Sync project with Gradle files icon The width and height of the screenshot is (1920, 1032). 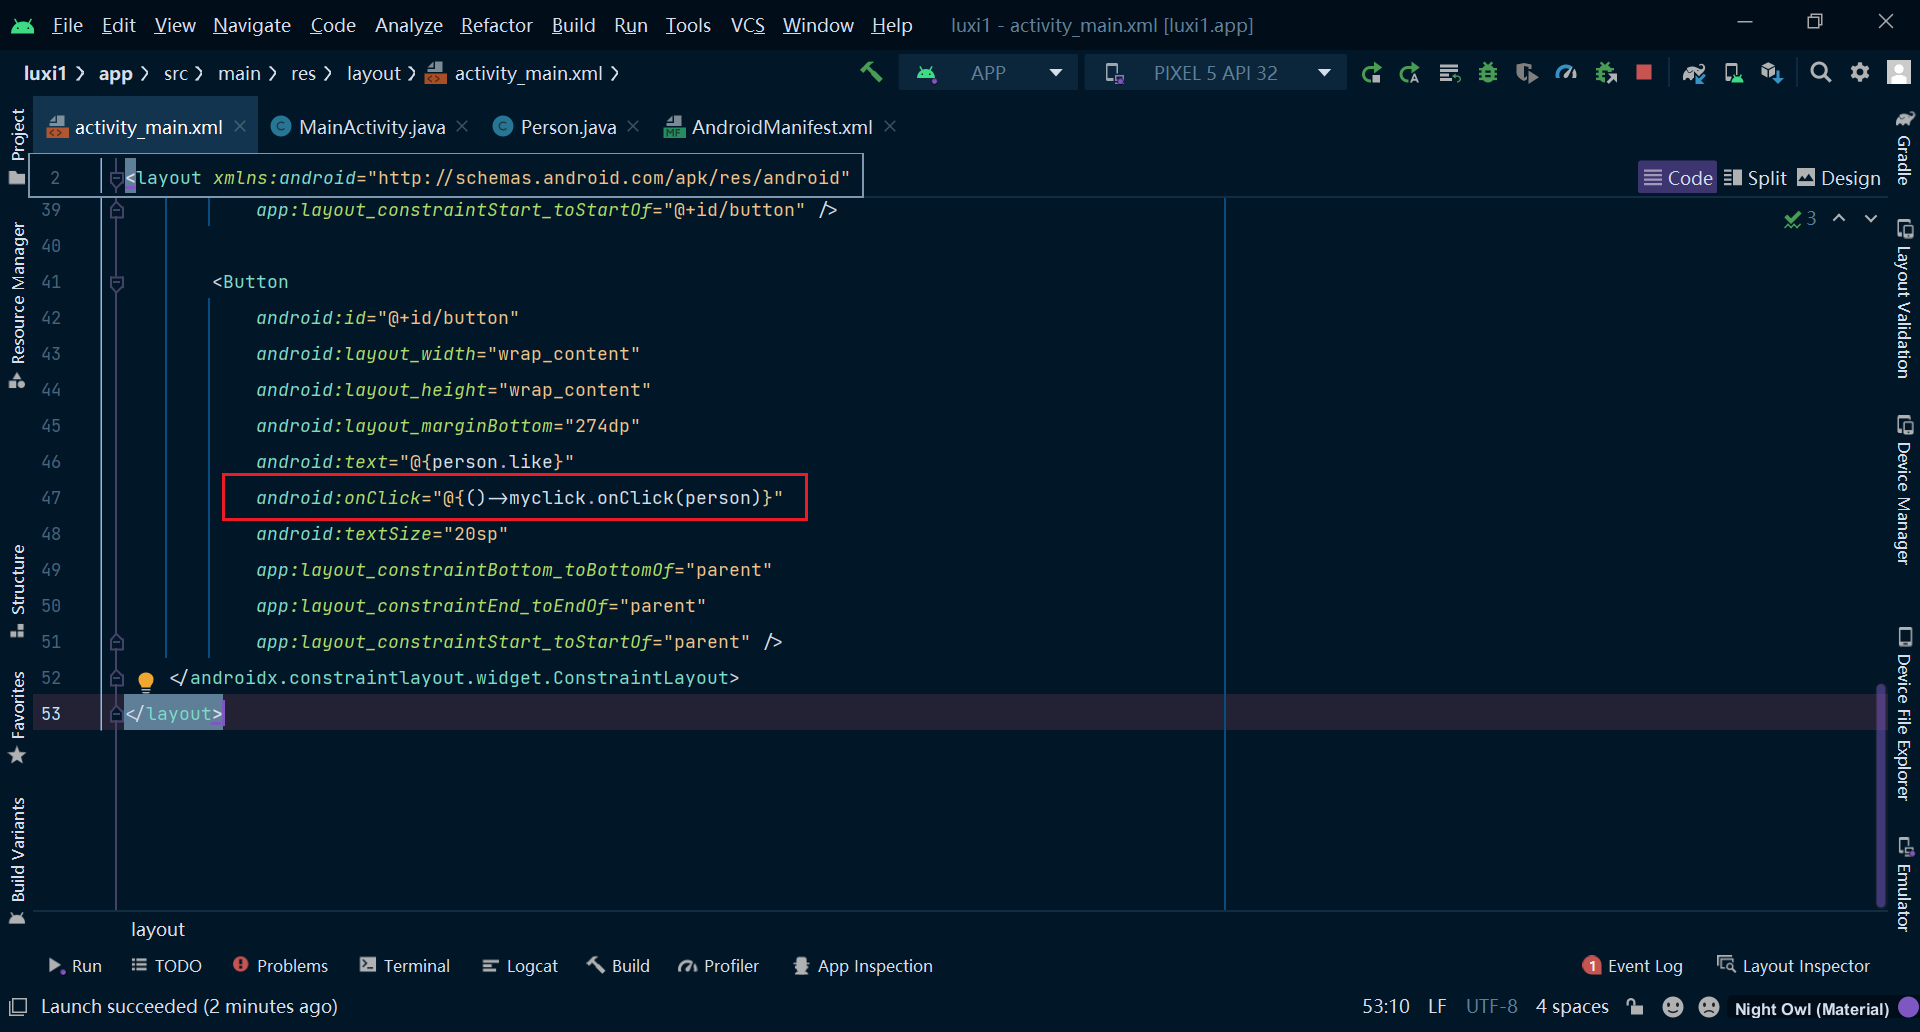click(1694, 73)
